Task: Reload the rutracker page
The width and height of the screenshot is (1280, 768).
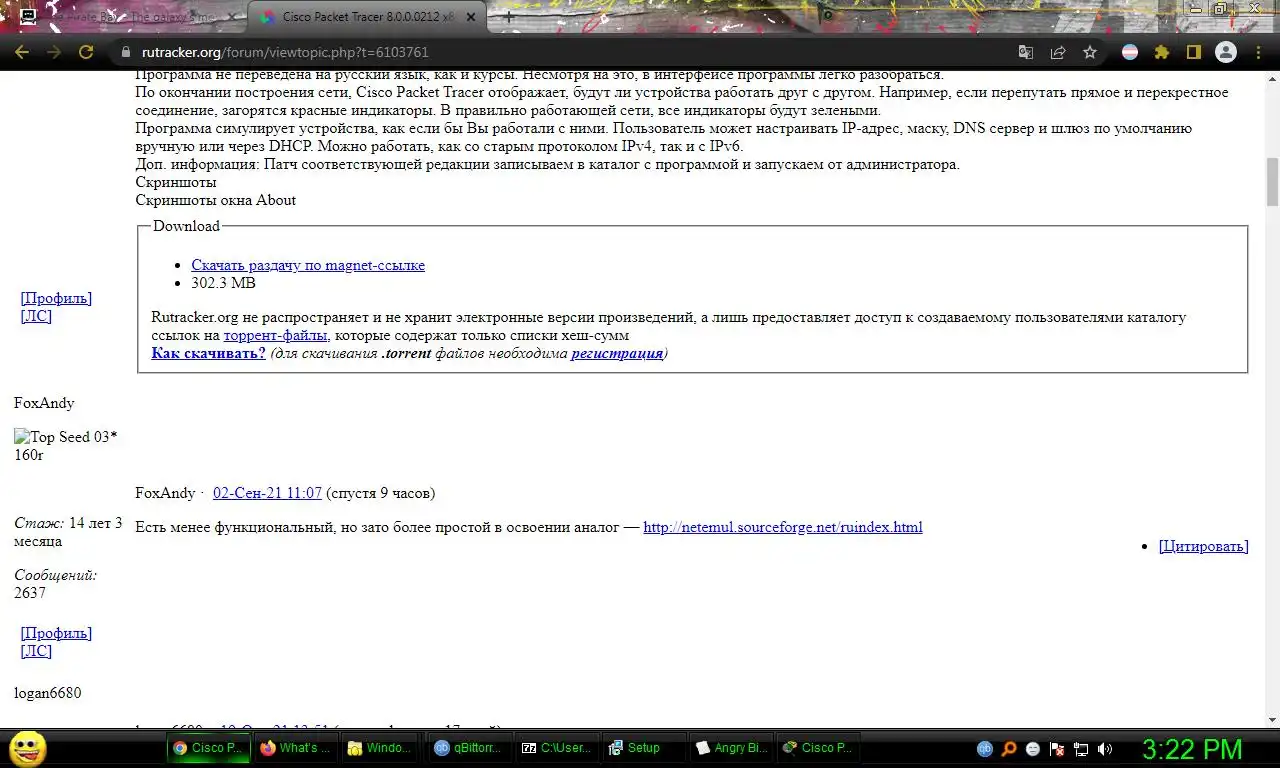Action: pos(86,52)
